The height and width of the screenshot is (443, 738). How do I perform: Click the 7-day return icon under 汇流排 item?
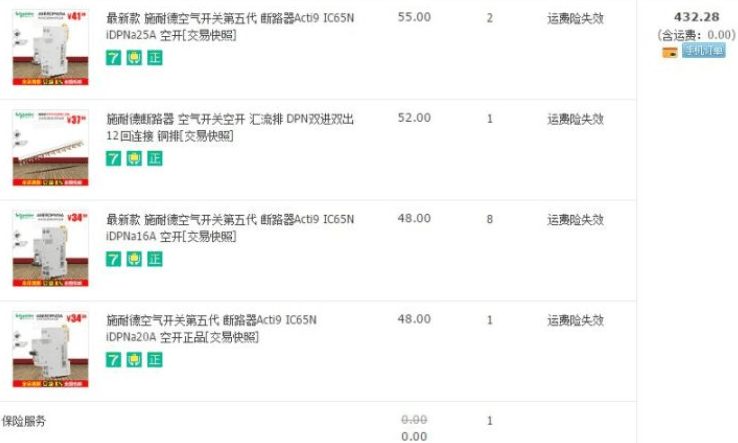[x=113, y=159]
